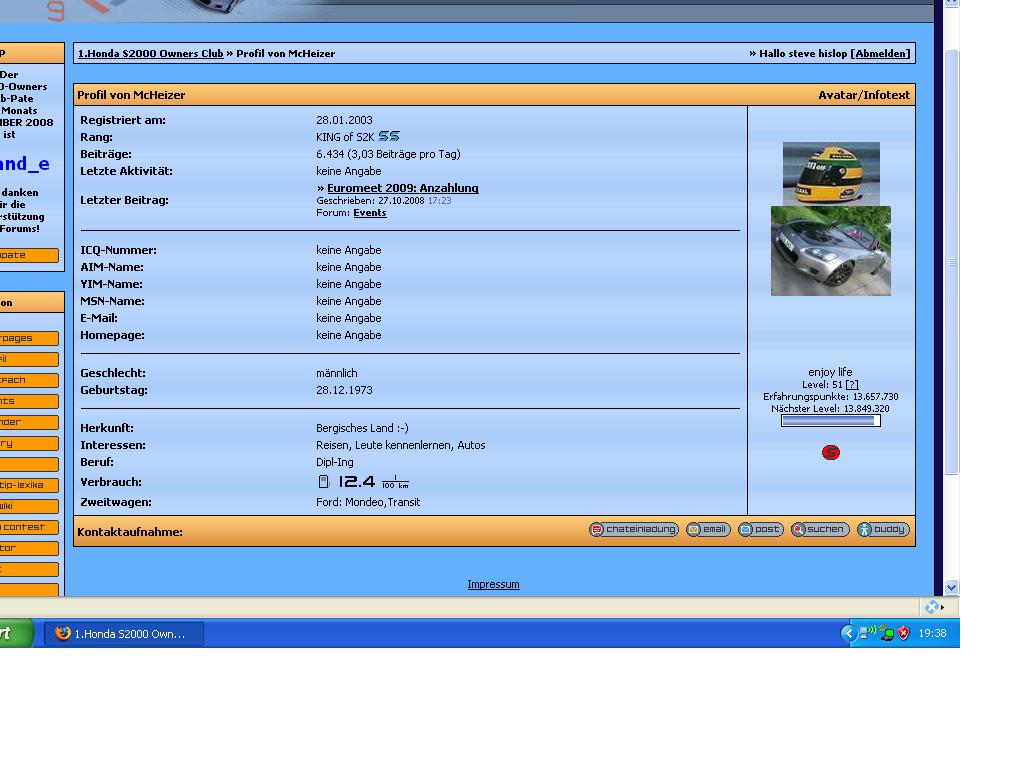Expand hidden system tray icons

coord(848,633)
